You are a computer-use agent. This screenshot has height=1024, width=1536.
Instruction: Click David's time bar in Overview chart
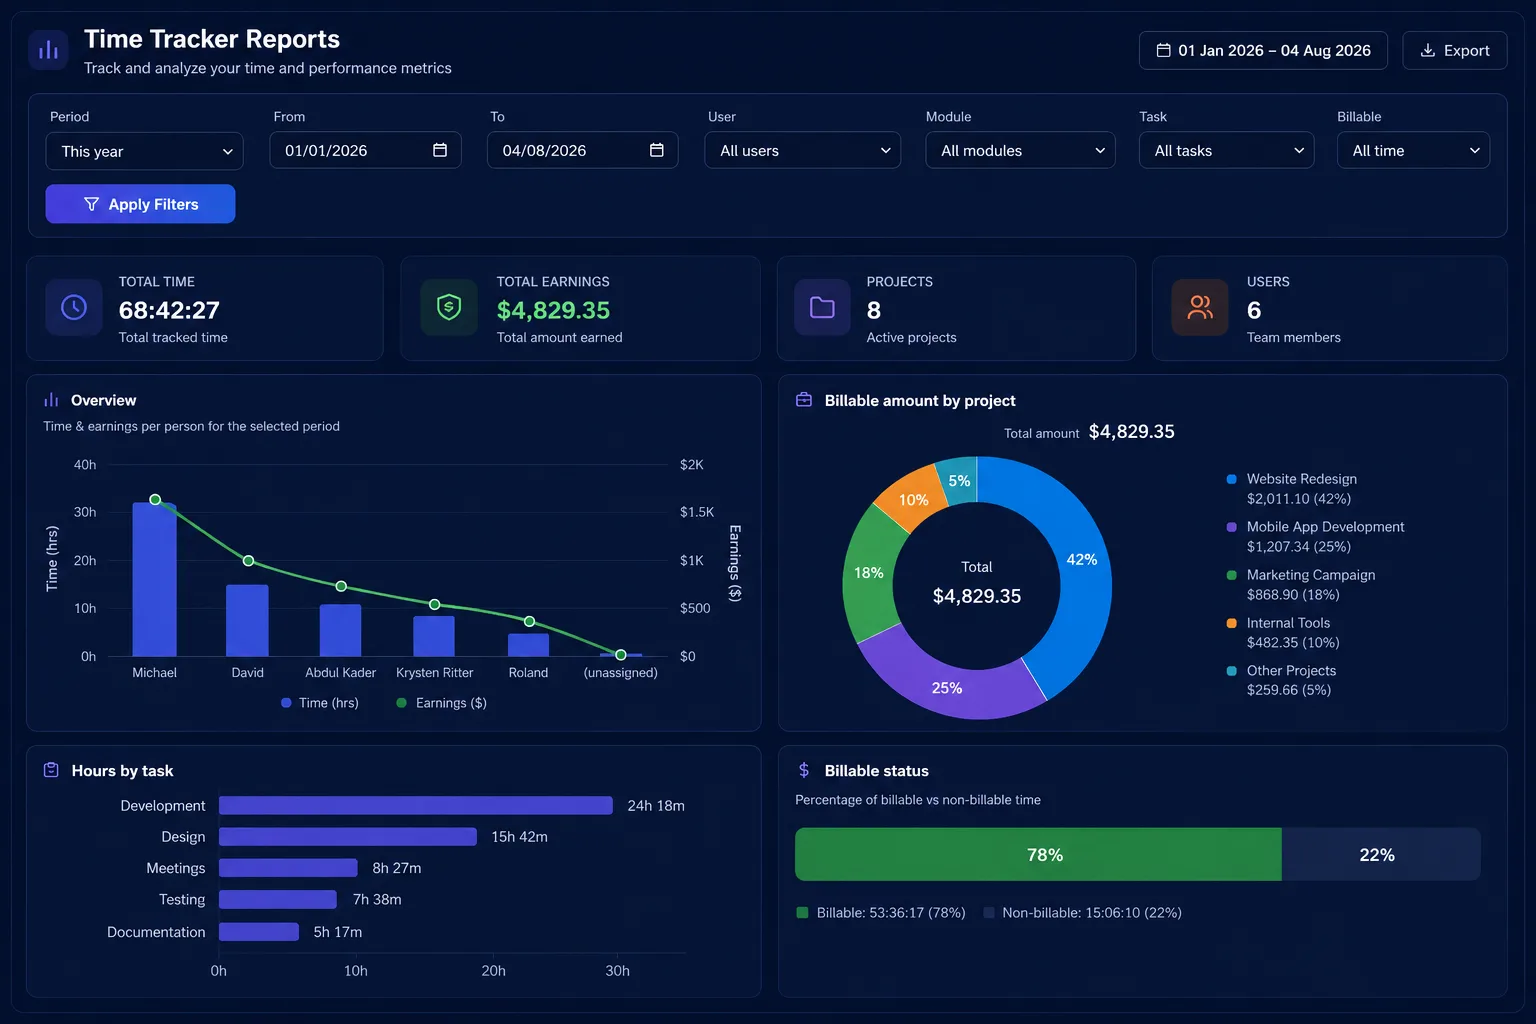click(247, 621)
